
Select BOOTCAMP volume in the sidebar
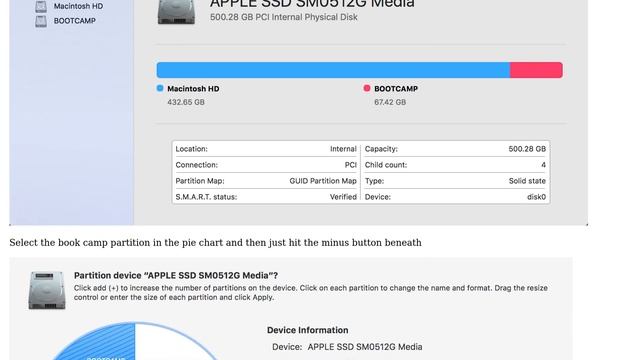pos(75,21)
